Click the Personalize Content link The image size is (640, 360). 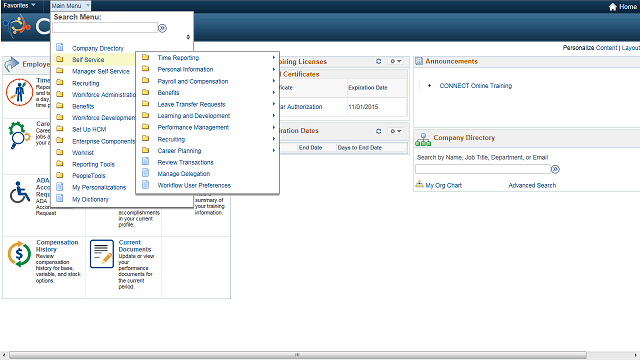coord(590,48)
